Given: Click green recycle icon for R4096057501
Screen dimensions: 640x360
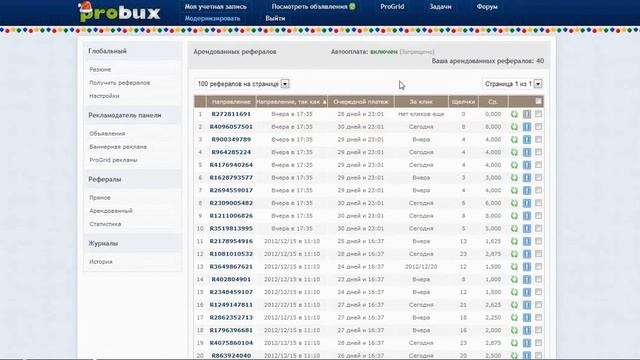Looking at the screenshot, I should tap(514, 127).
